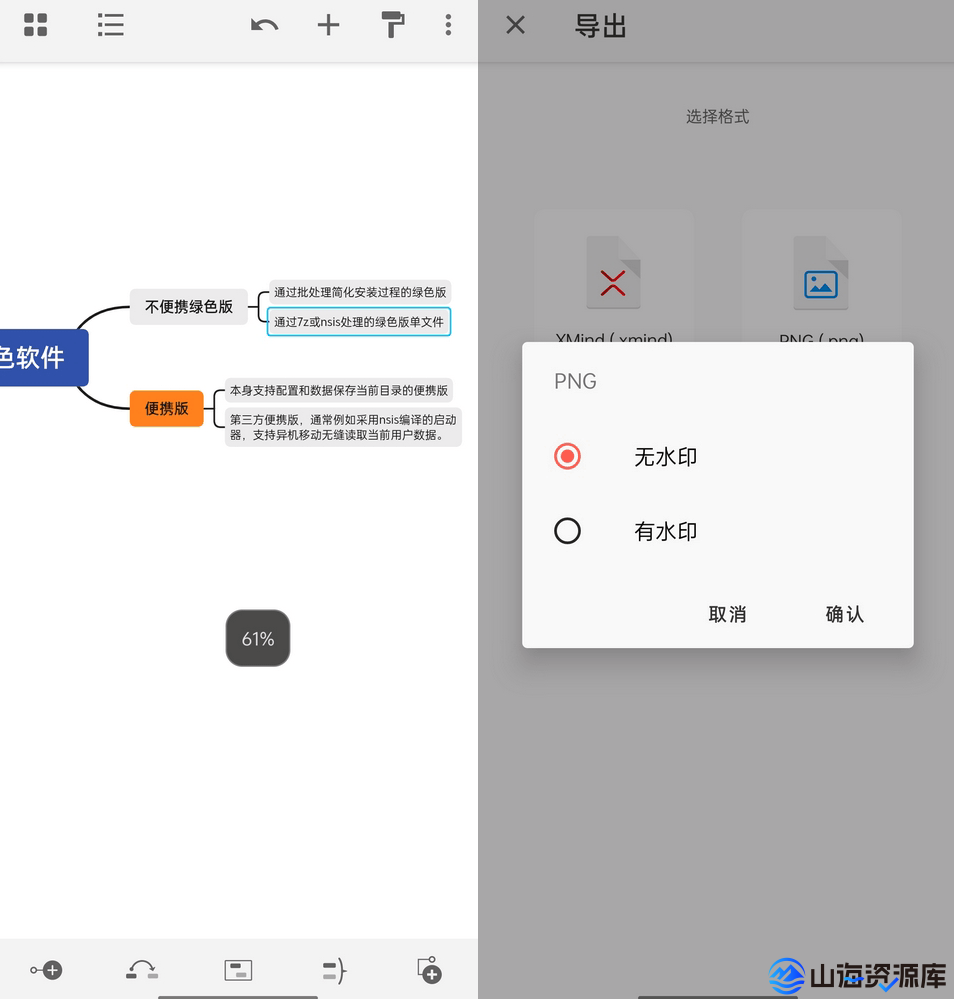Cancel the PNG dialog with 取消
954x999 pixels.
[x=727, y=614]
